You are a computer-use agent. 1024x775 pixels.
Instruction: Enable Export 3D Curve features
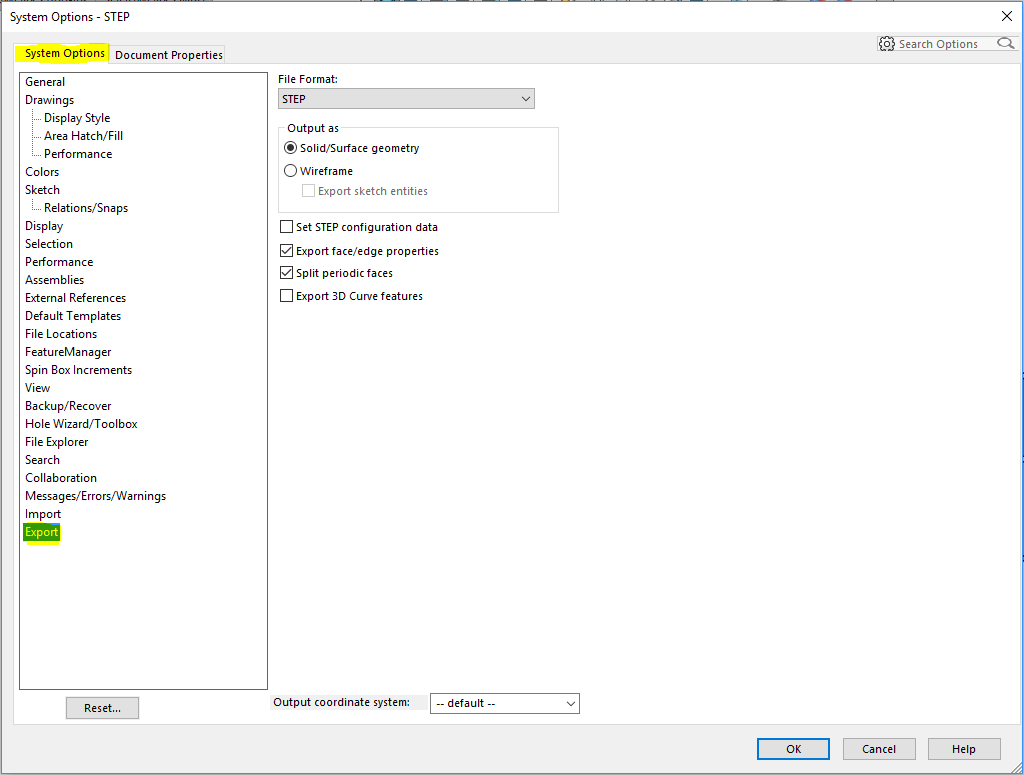tap(286, 296)
